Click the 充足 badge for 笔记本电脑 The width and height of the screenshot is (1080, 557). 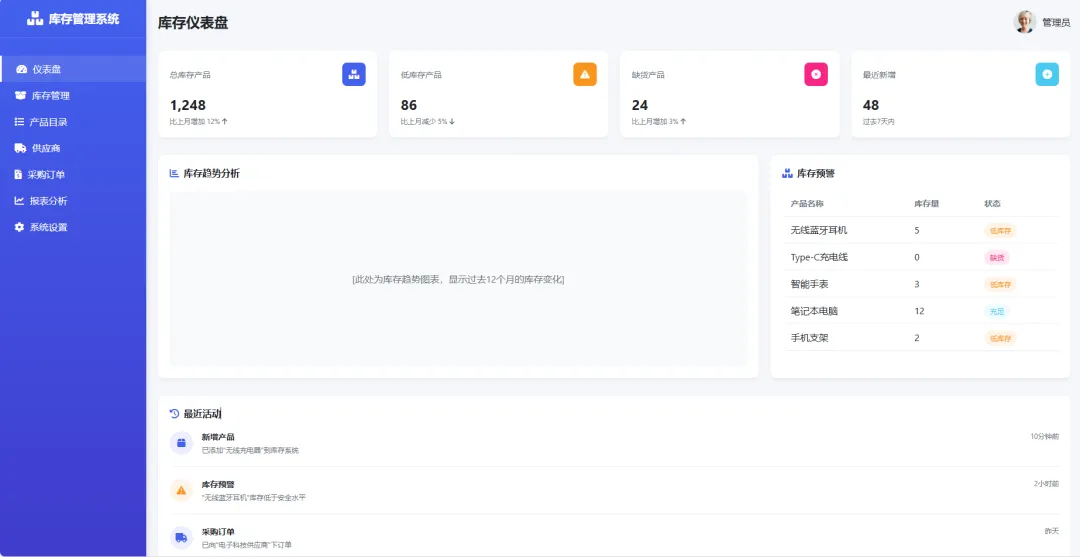tap(997, 311)
